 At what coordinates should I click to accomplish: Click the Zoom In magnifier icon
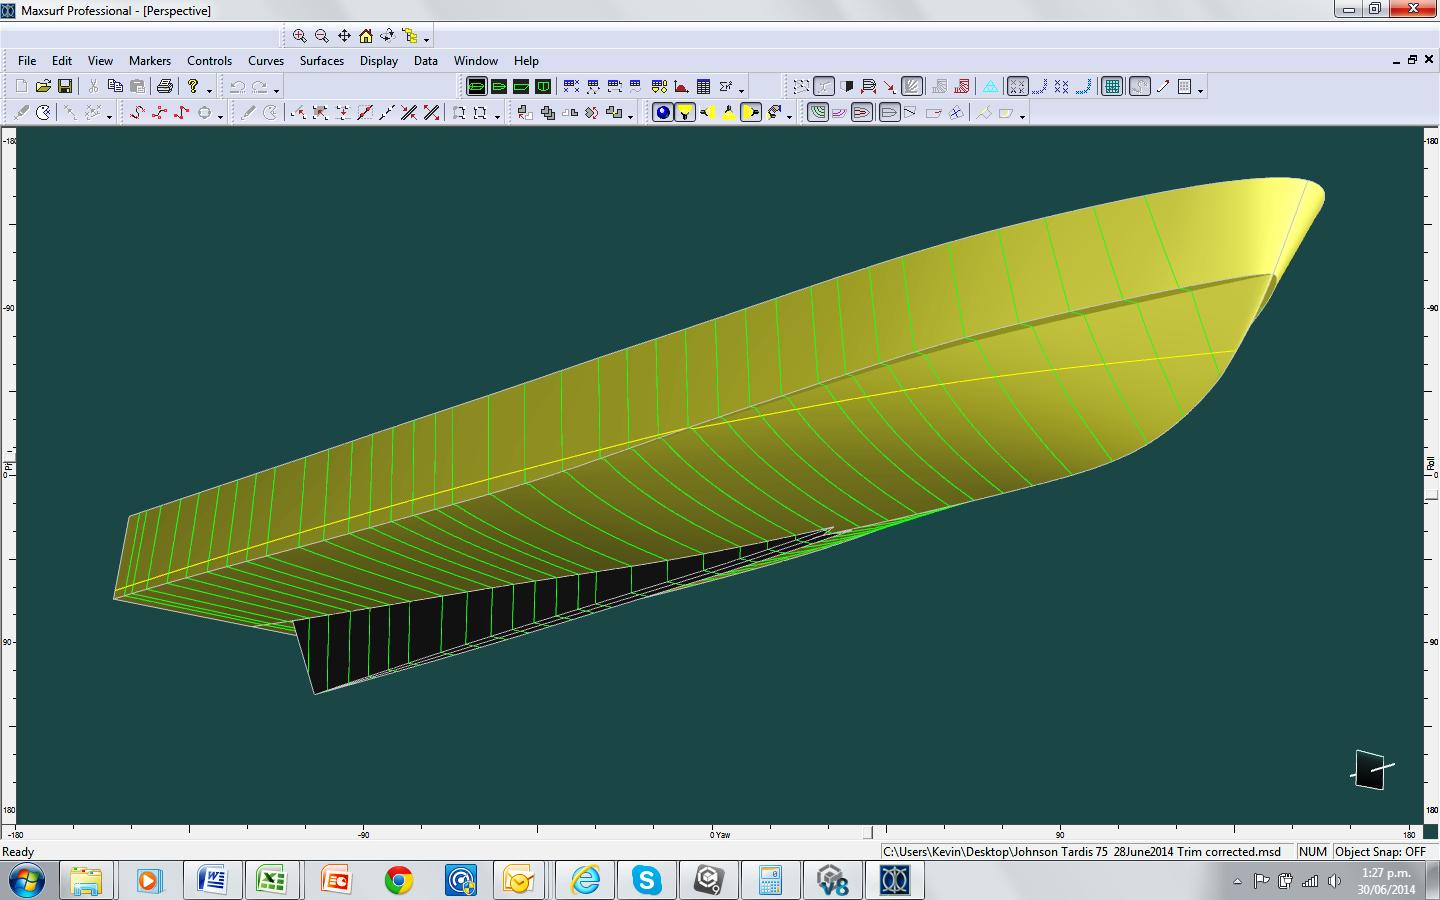point(299,36)
